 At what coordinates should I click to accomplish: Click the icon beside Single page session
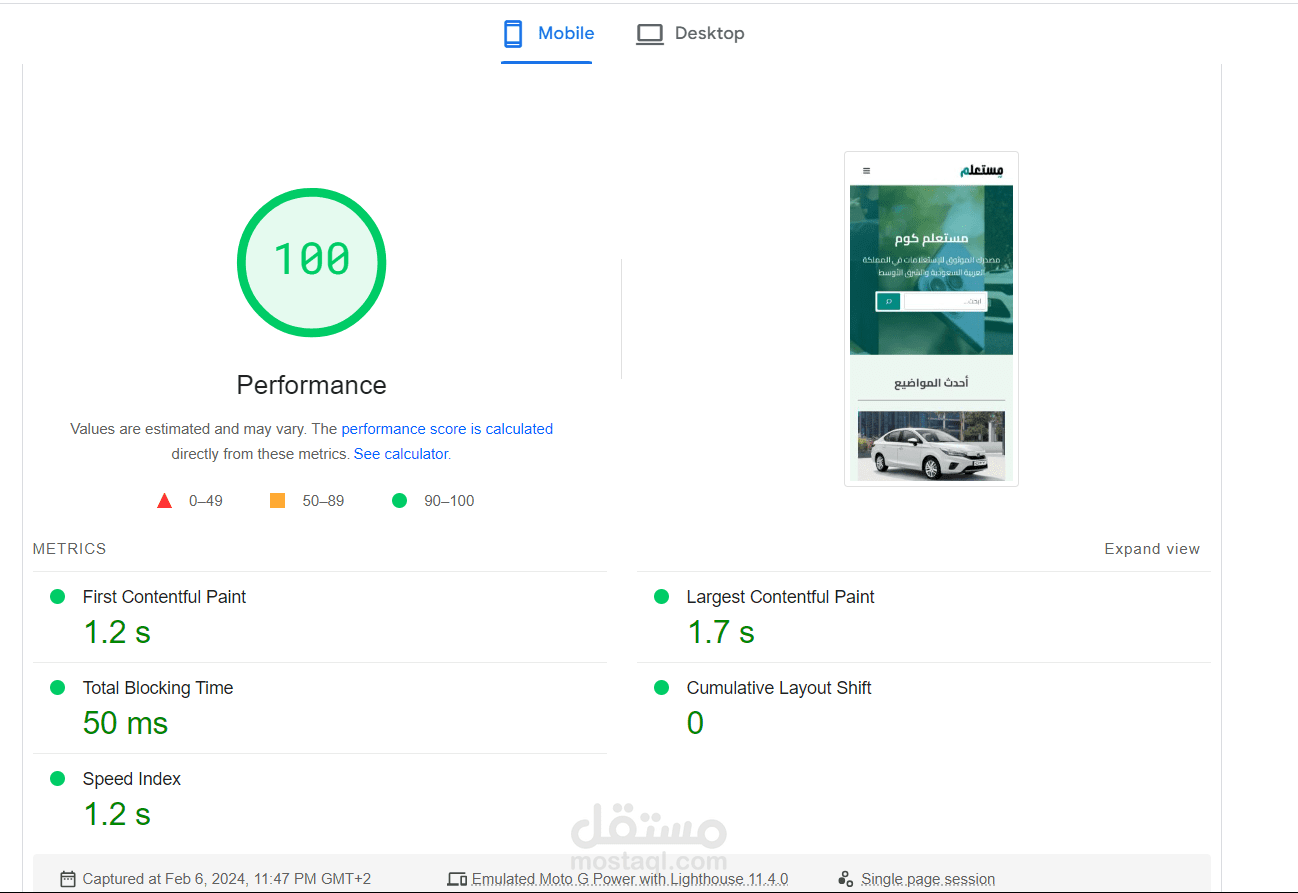(846, 880)
